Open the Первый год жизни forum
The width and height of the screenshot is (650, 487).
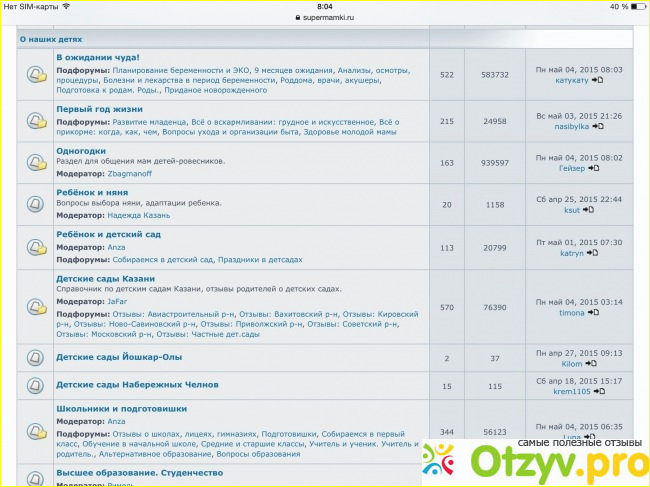[x=99, y=108]
